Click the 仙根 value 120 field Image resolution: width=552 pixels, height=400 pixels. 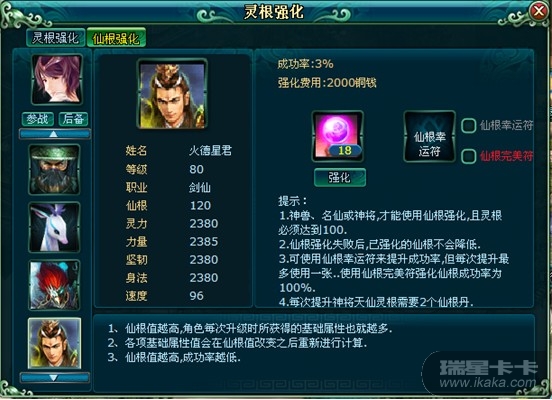pyautogui.click(x=200, y=206)
